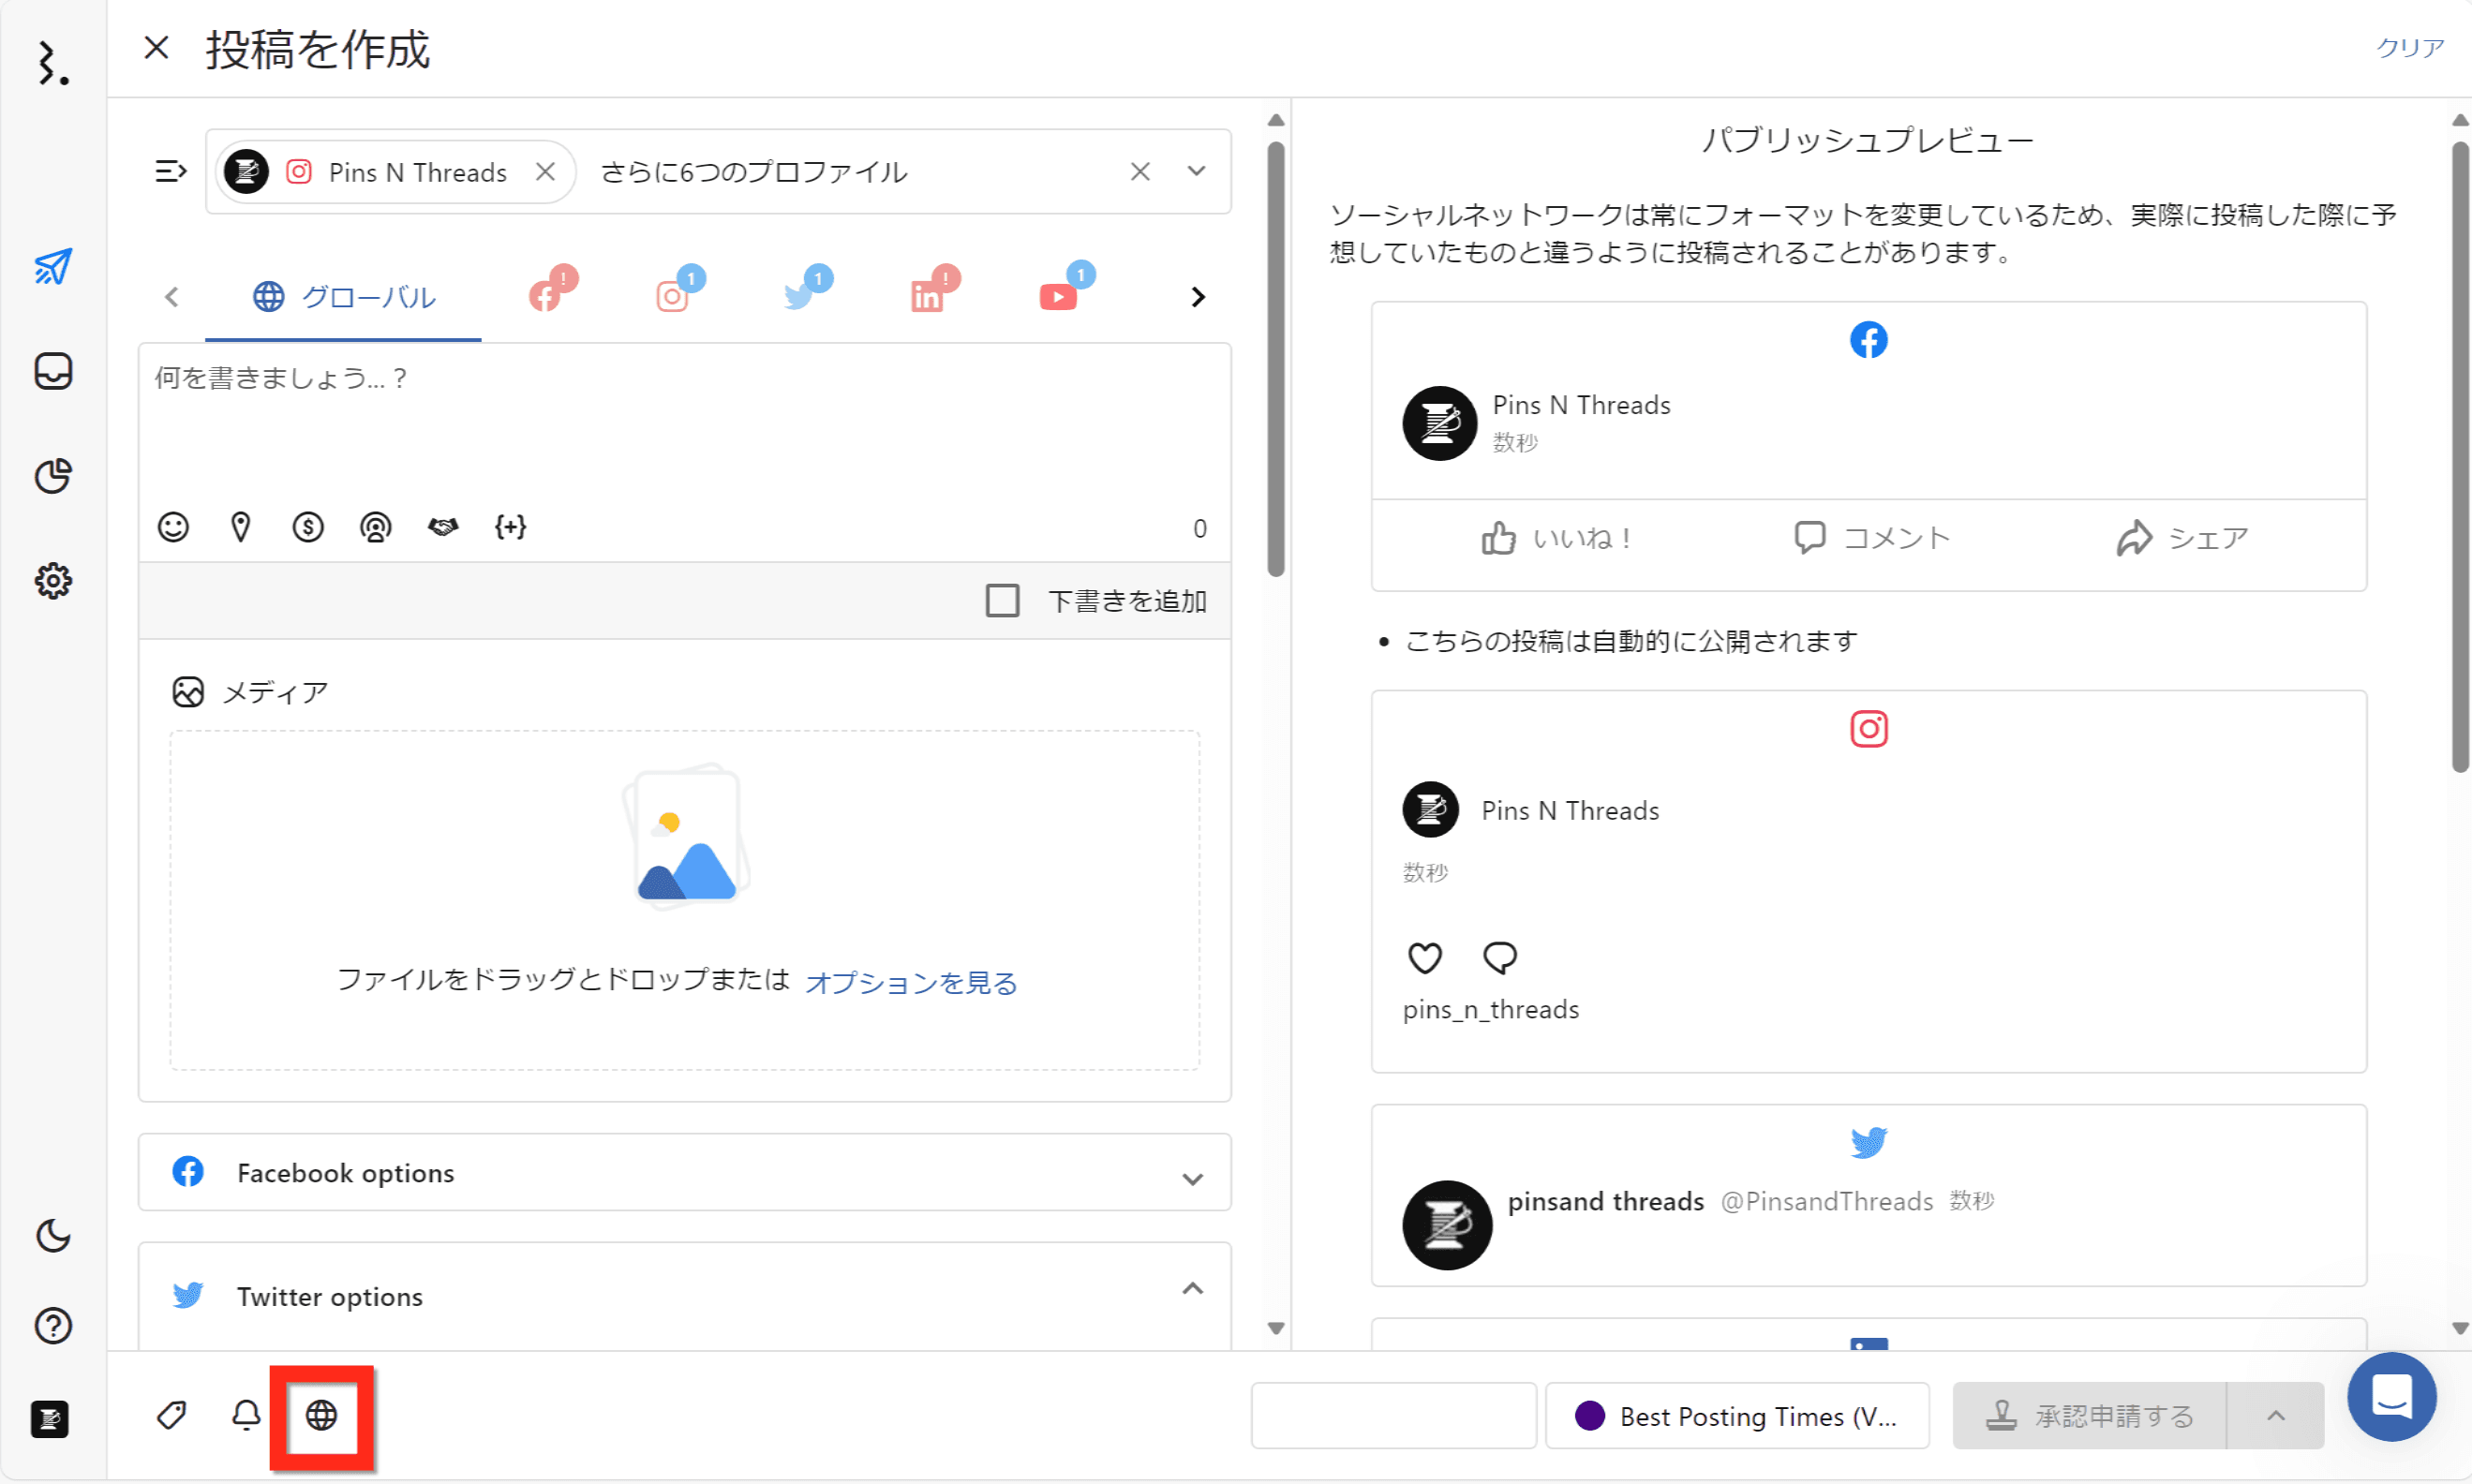Viewport: 2472px width, 1484px height.
Task: Click the オプションを見る link
Action: [x=911, y=983]
